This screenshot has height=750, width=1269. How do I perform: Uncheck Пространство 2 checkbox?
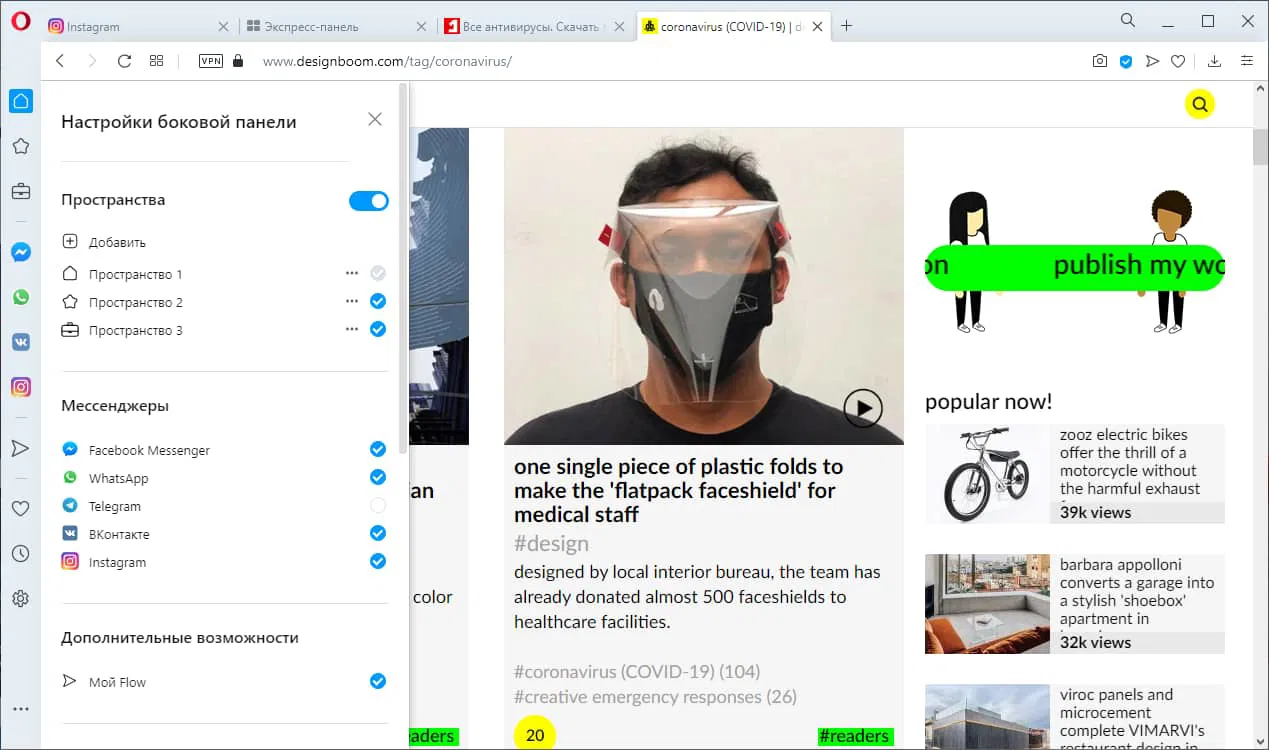[378, 301]
